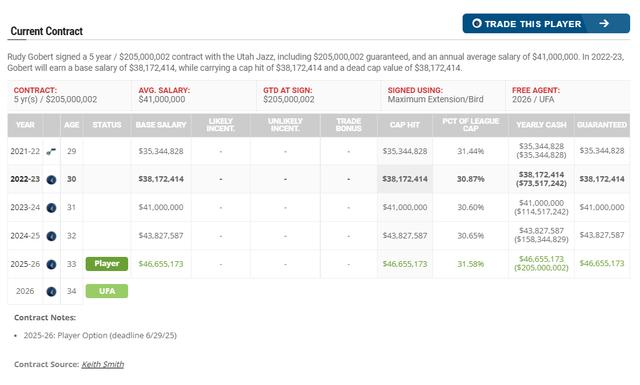Click the Cap Hit column header
Viewport: 640px width, 385px height.
[x=404, y=125]
